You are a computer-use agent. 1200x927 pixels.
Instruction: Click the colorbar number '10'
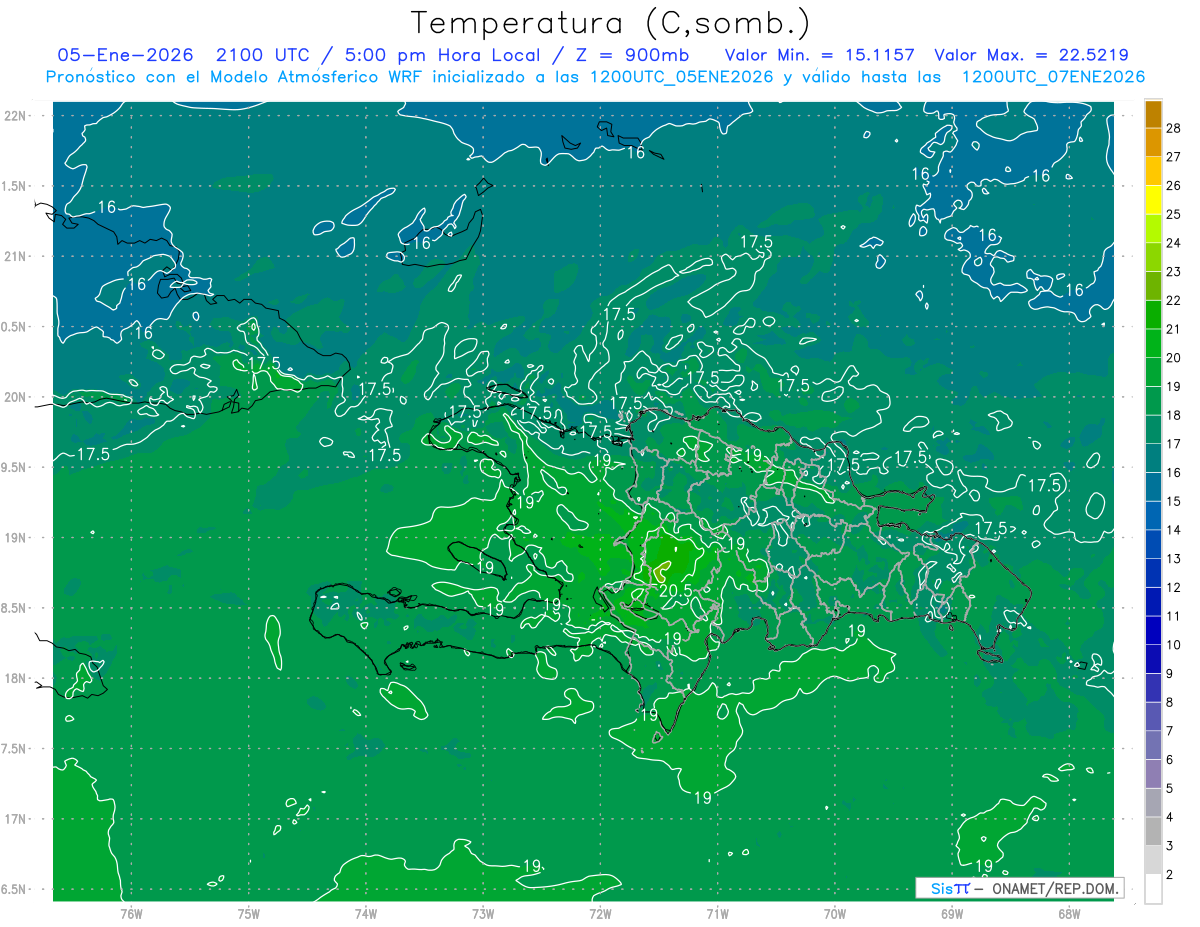tap(1174, 645)
